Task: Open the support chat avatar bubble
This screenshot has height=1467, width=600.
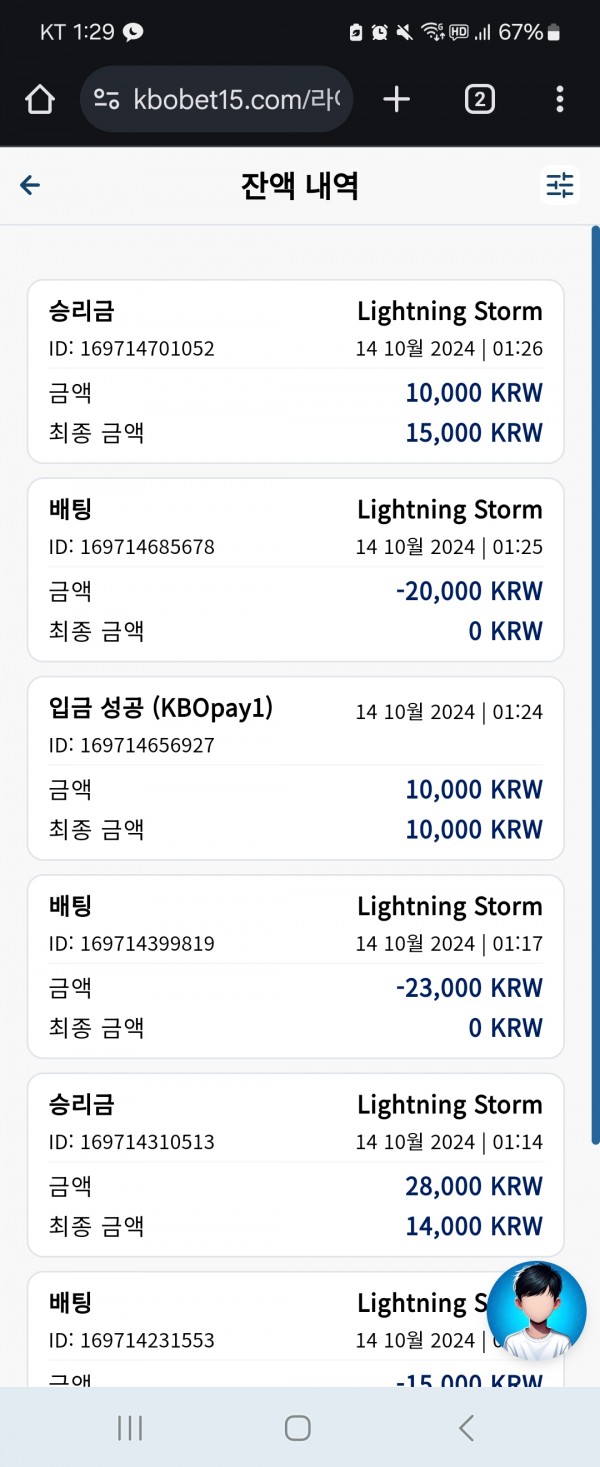Action: [x=537, y=1311]
